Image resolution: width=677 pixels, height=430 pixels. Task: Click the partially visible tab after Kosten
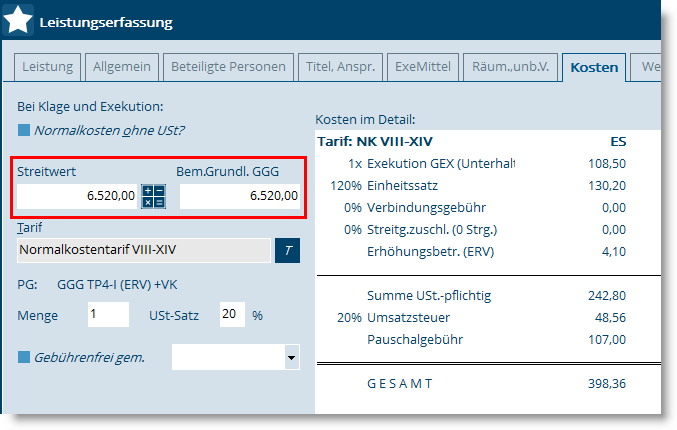[649, 67]
